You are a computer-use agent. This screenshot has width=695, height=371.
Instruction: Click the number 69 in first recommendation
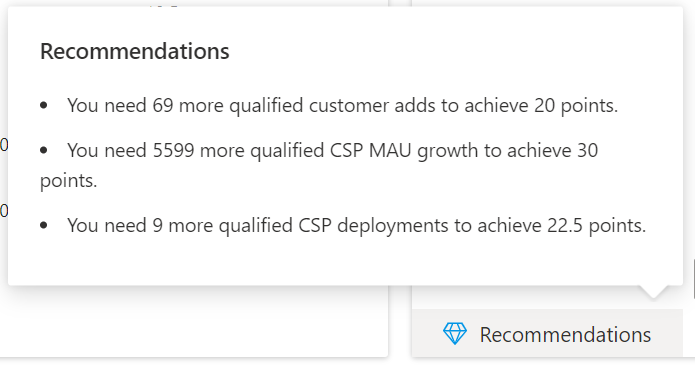coord(163,105)
